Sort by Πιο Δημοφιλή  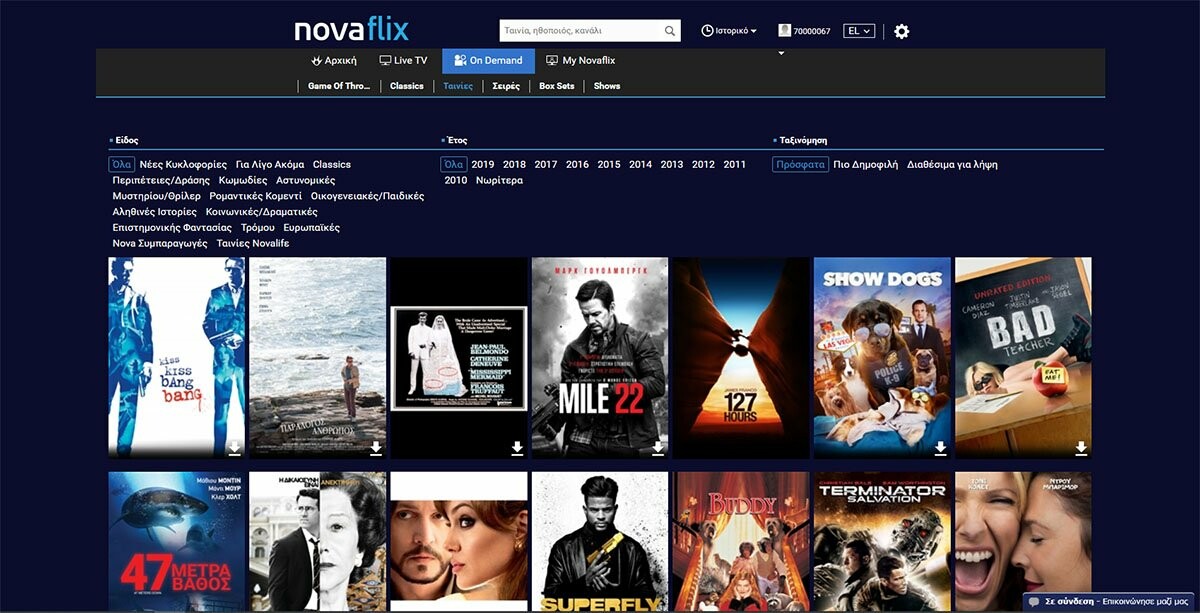pyautogui.click(x=866, y=164)
